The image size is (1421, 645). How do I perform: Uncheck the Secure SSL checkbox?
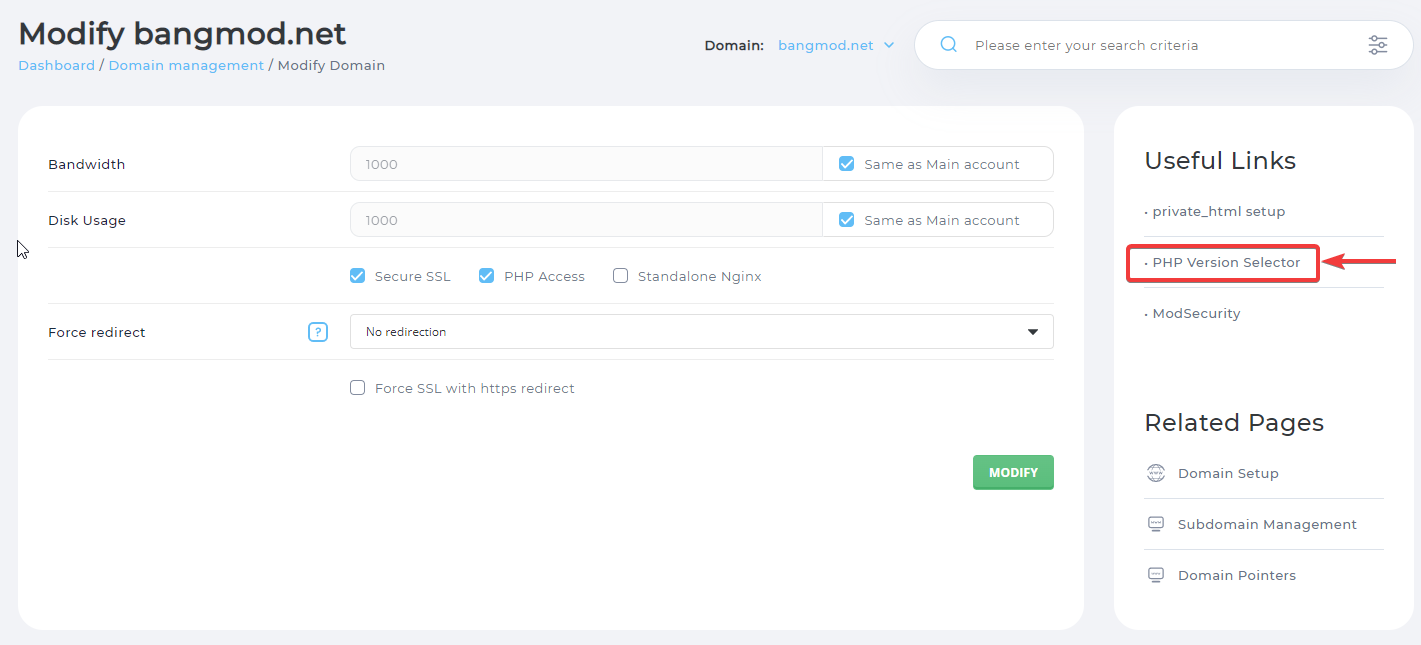[x=358, y=276]
